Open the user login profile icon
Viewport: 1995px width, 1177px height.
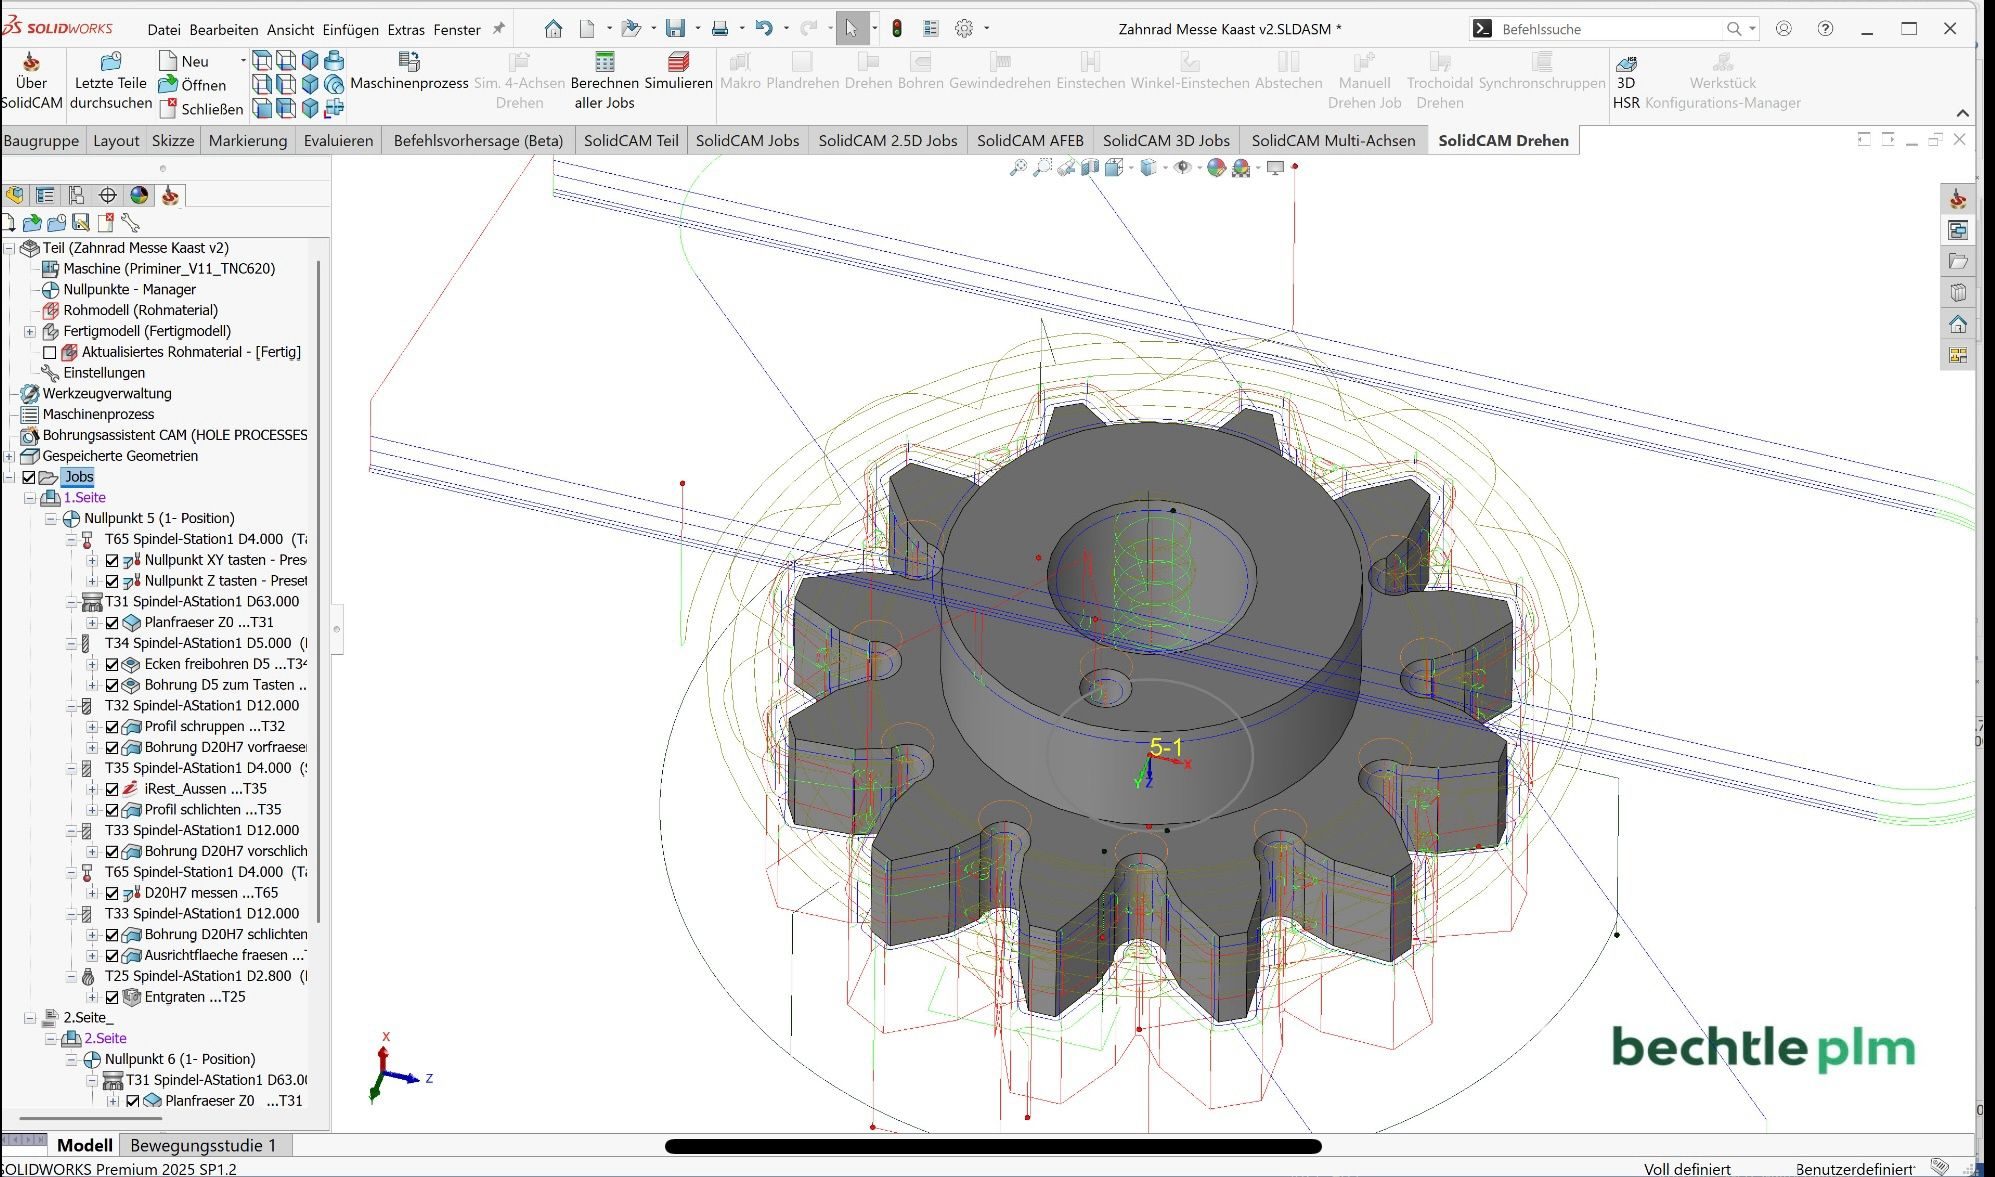1783,29
